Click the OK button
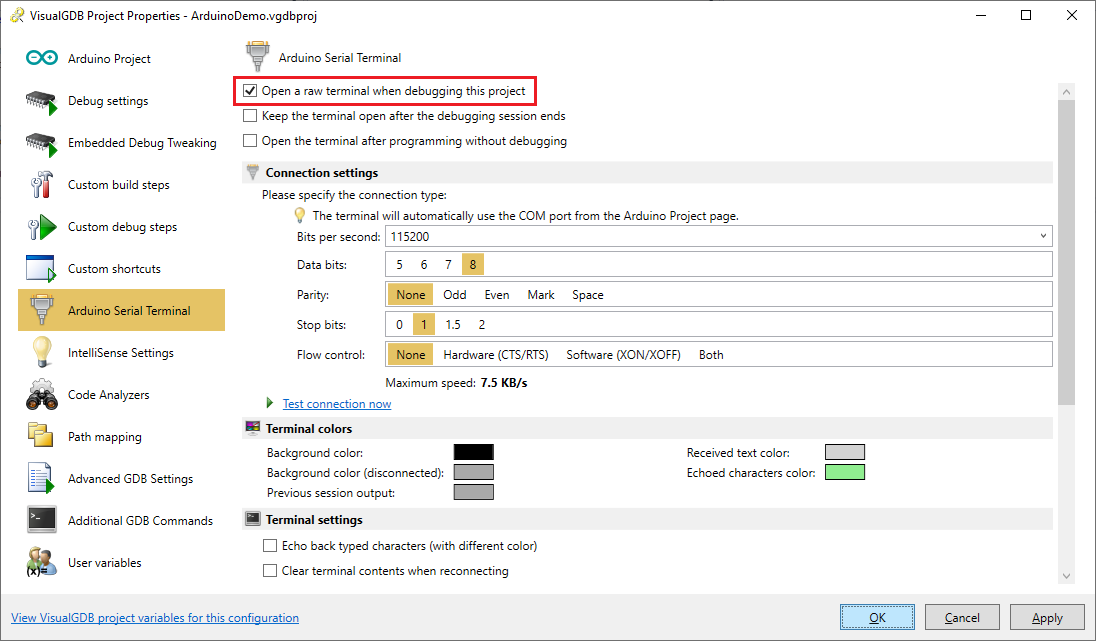This screenshot has width=1096, height=641. 877,617
